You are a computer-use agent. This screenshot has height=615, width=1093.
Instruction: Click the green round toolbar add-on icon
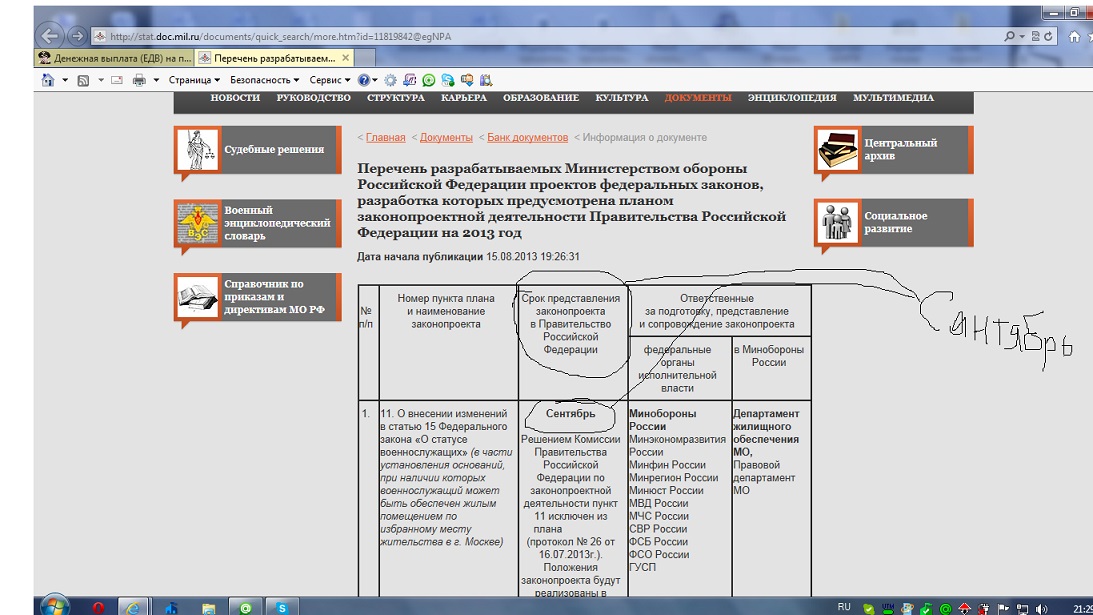coord(429,80)
